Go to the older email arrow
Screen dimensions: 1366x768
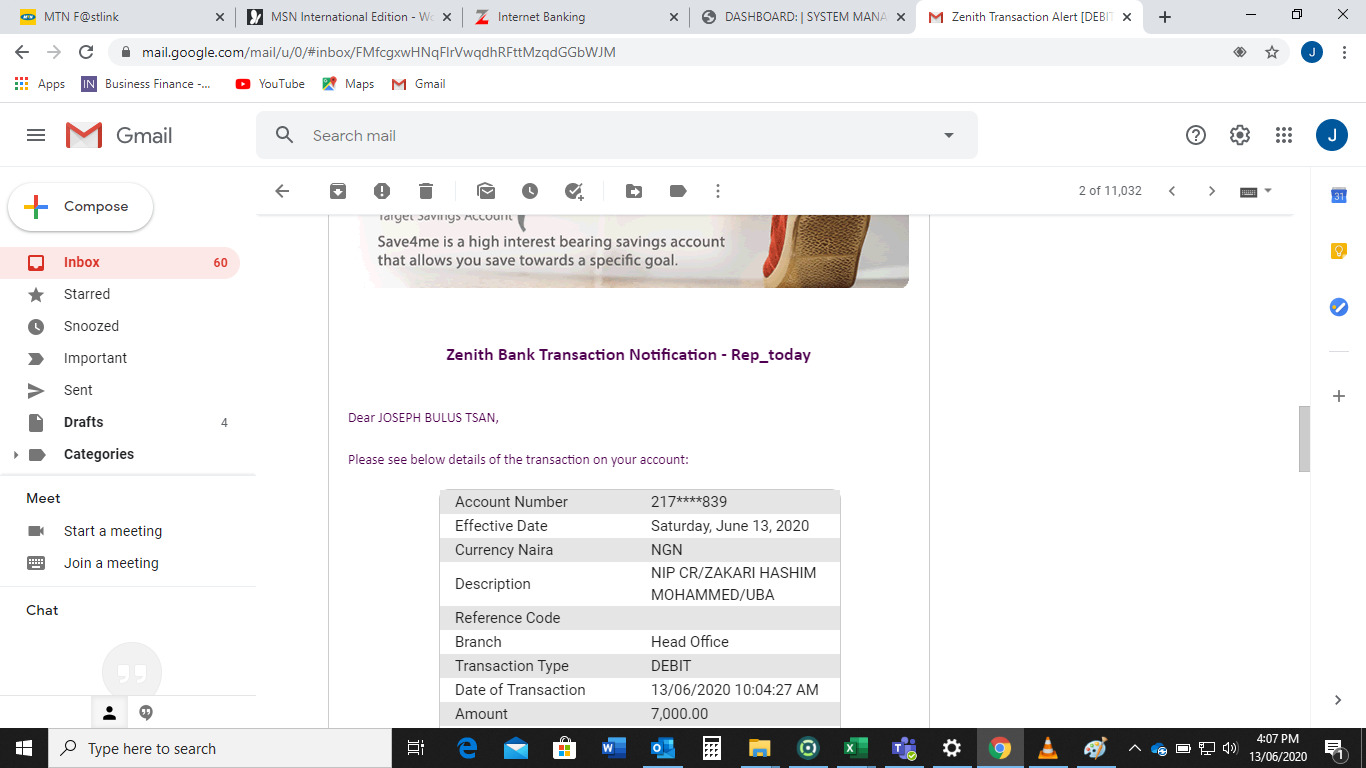(x=1212, y=191)
